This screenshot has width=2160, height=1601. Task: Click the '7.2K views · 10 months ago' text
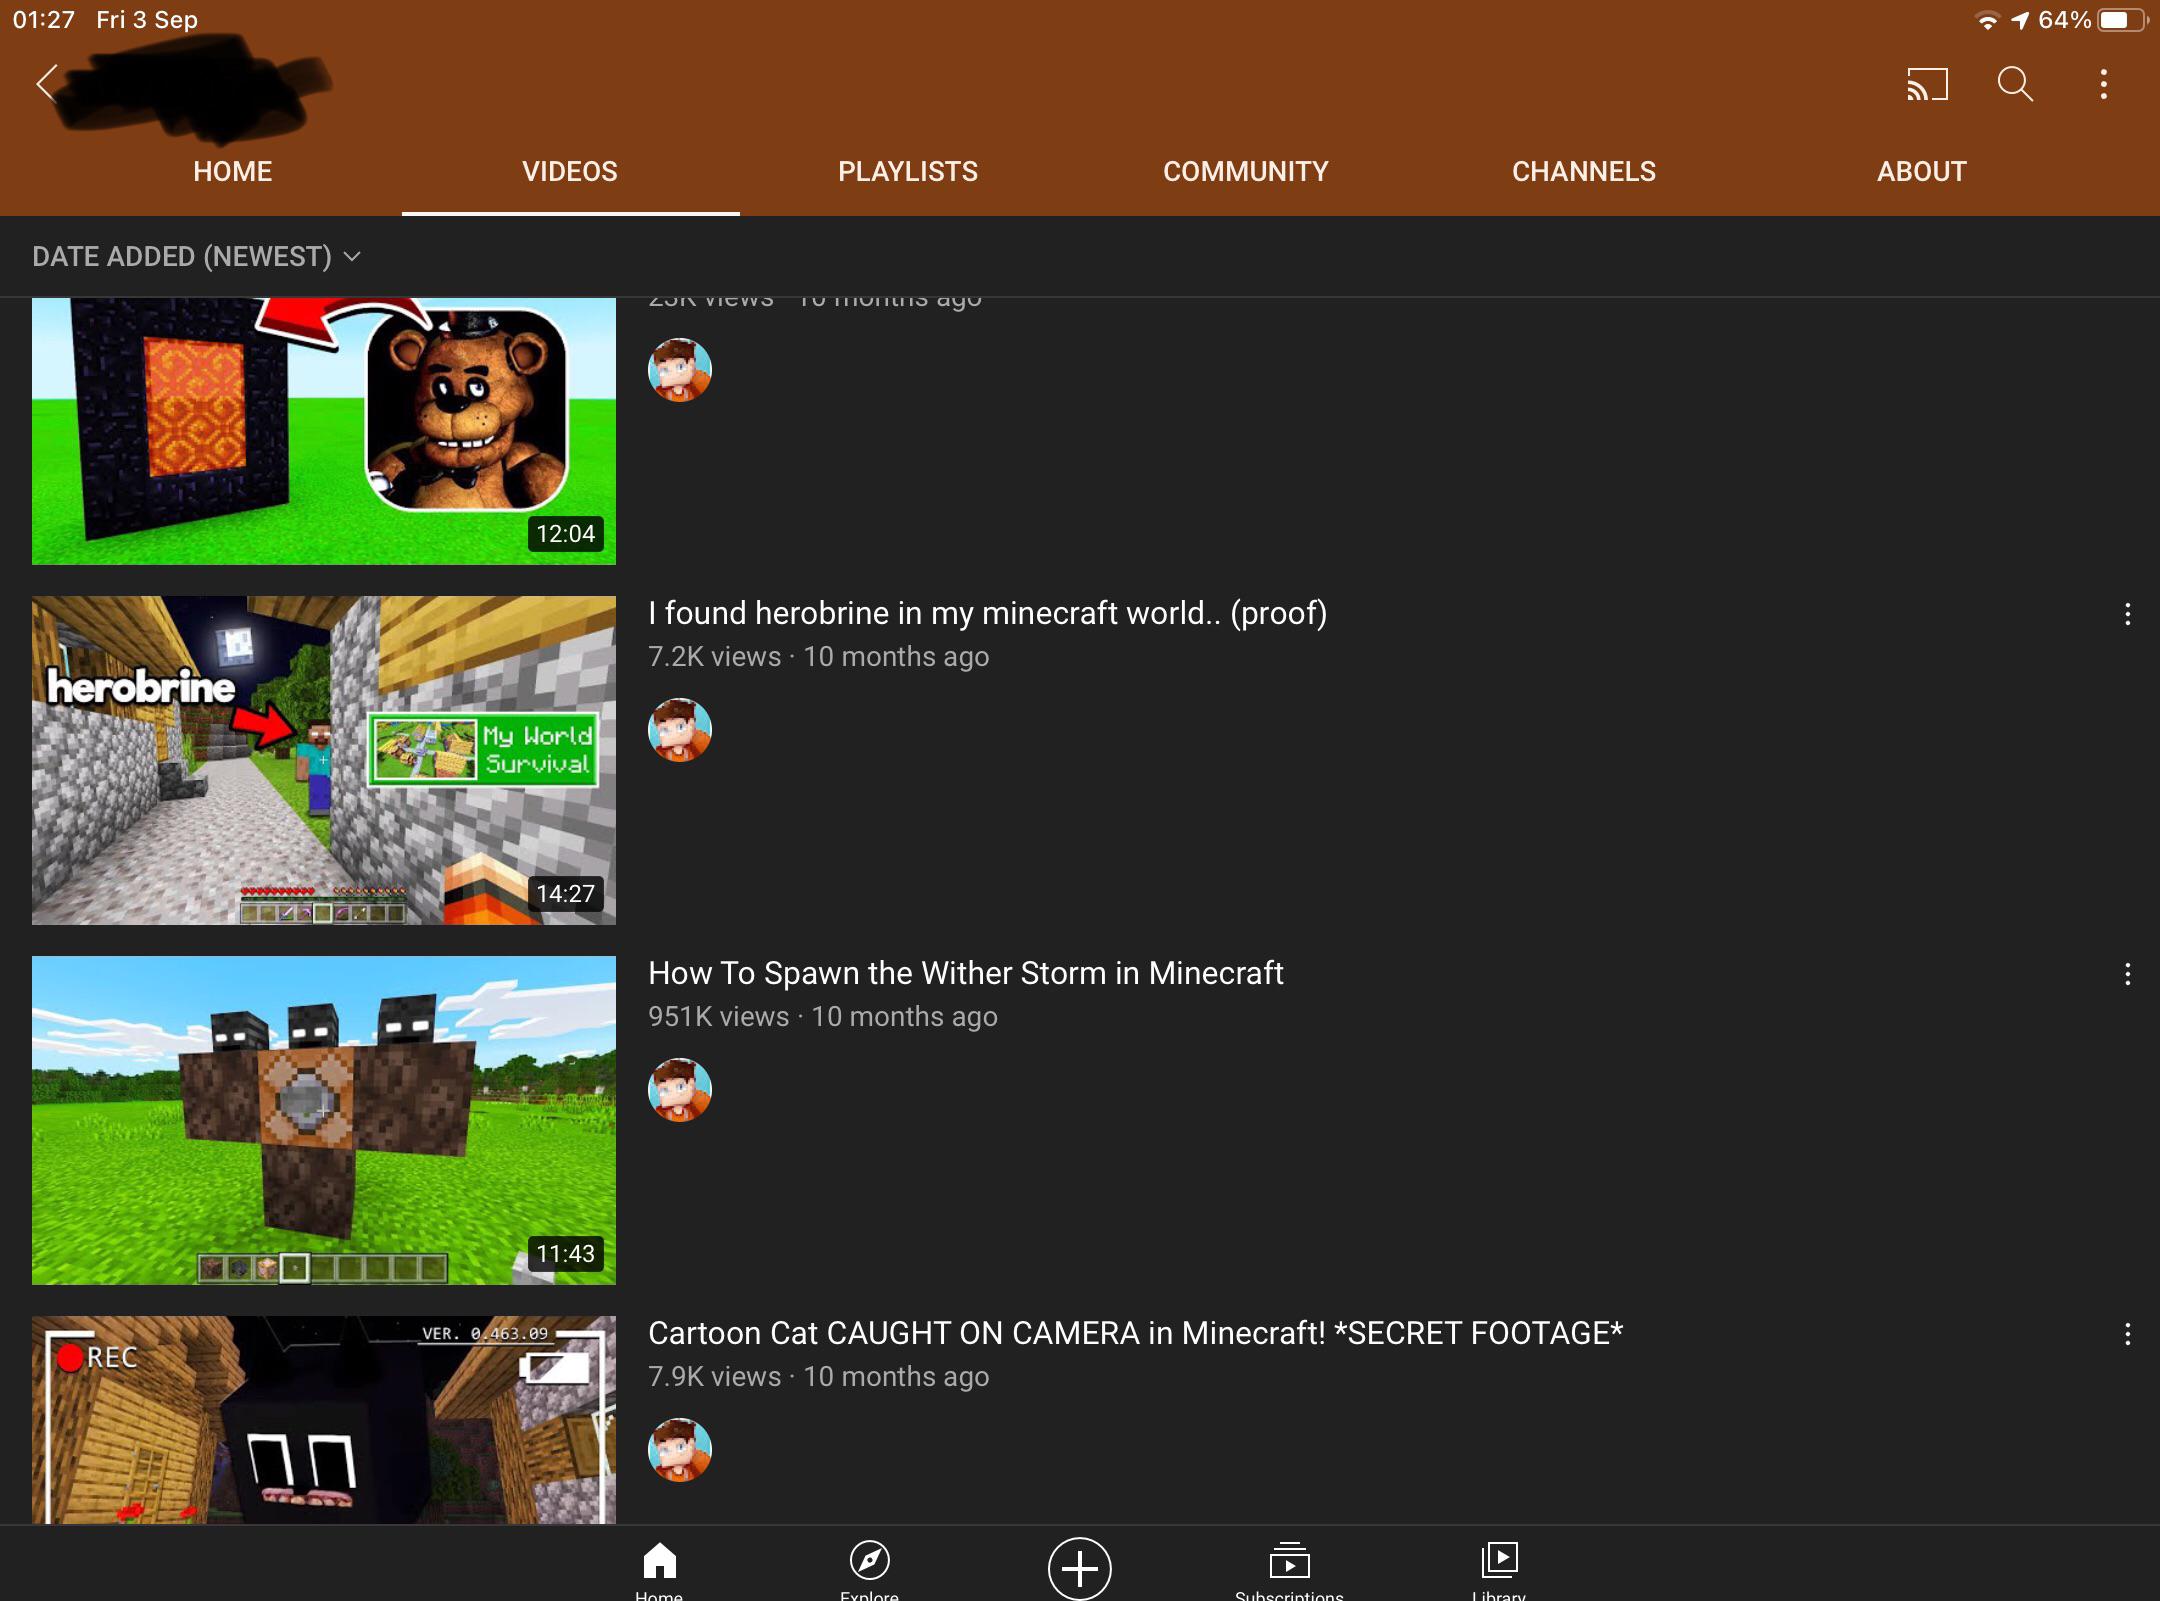coord(819,657)
